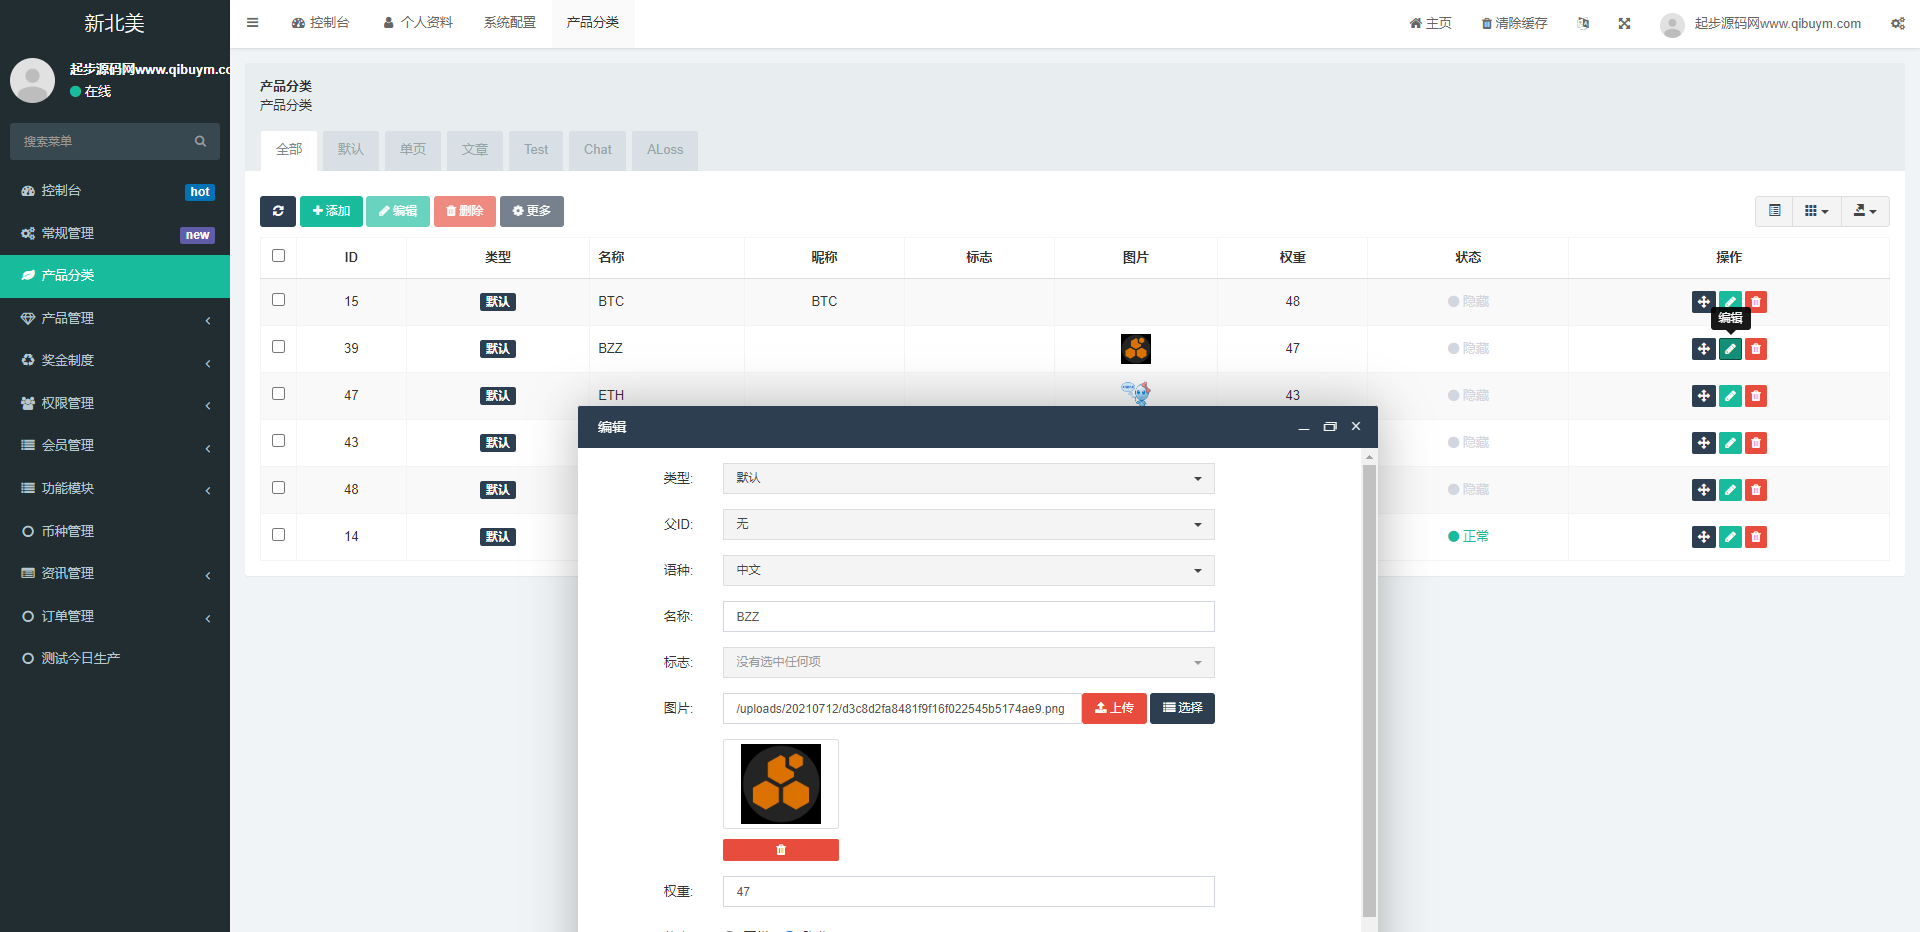Viewport: 1920px width, 932px height.
Task: Click the BZZ image preview in the edit dialog
Action: pos(781,784)
